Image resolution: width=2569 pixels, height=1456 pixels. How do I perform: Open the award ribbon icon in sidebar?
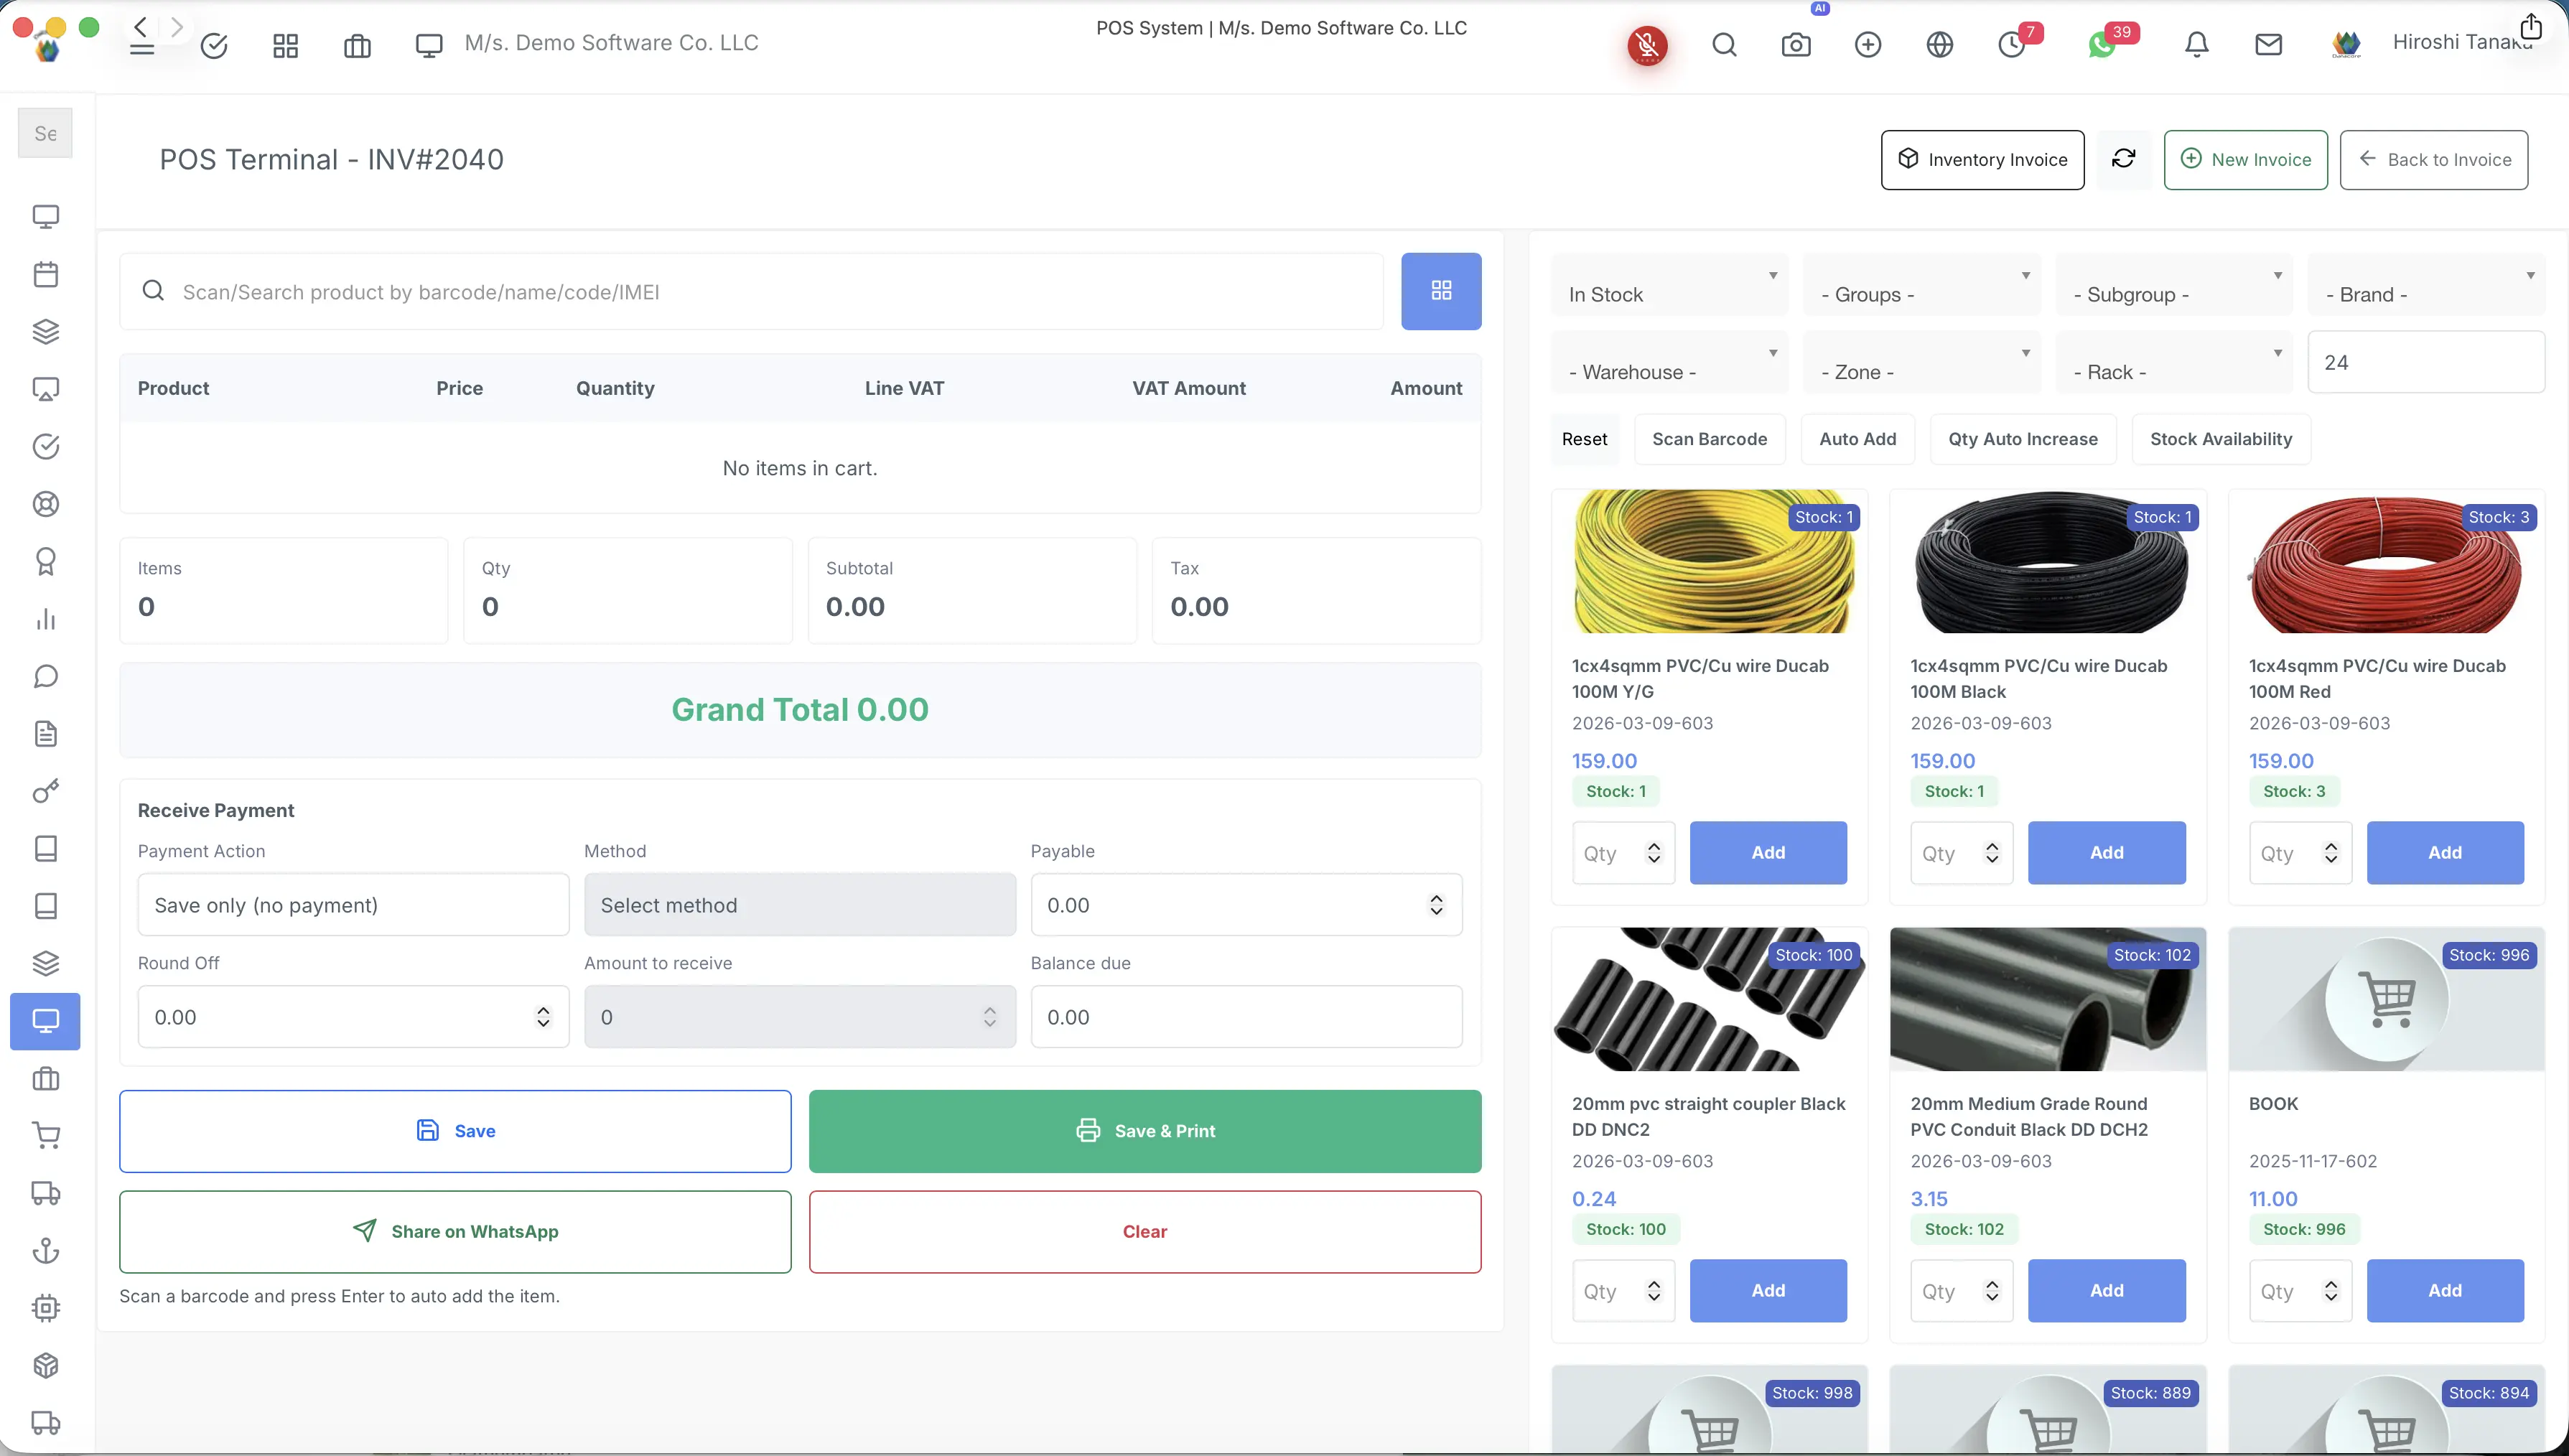pyautogui.click(x=46, y=562)
